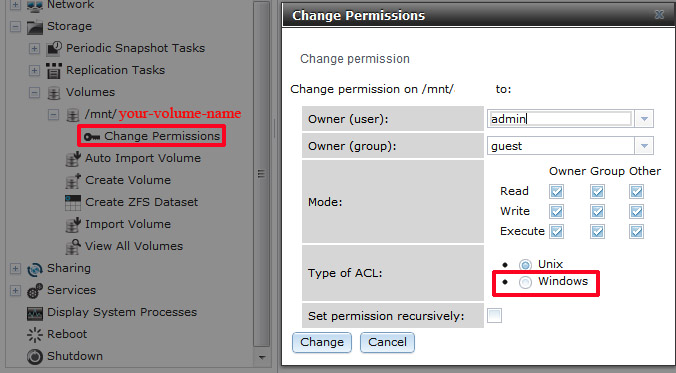Viewport: 676px width, 373px height.
Task: Click the Change Permissions key icon
Action: point(92,137)
